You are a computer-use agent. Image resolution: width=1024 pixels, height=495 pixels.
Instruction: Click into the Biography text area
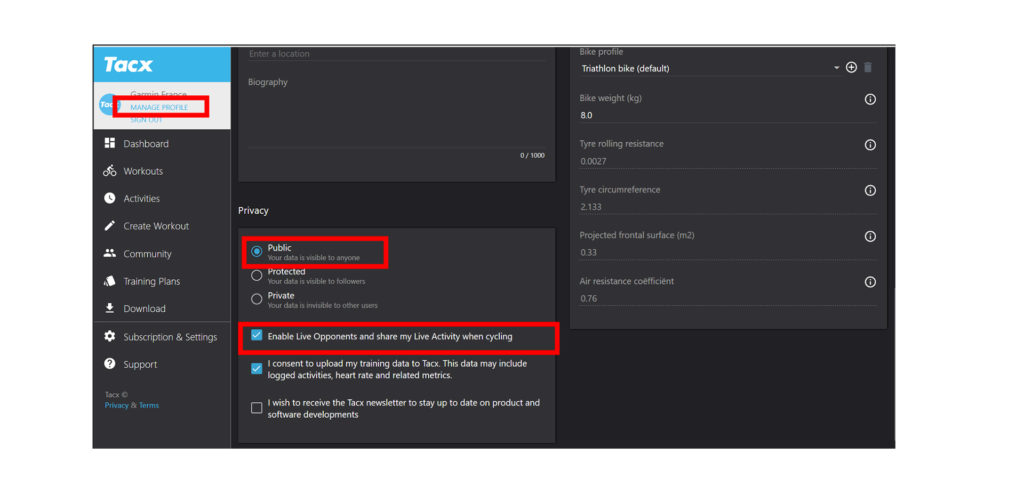coord(396,118)
